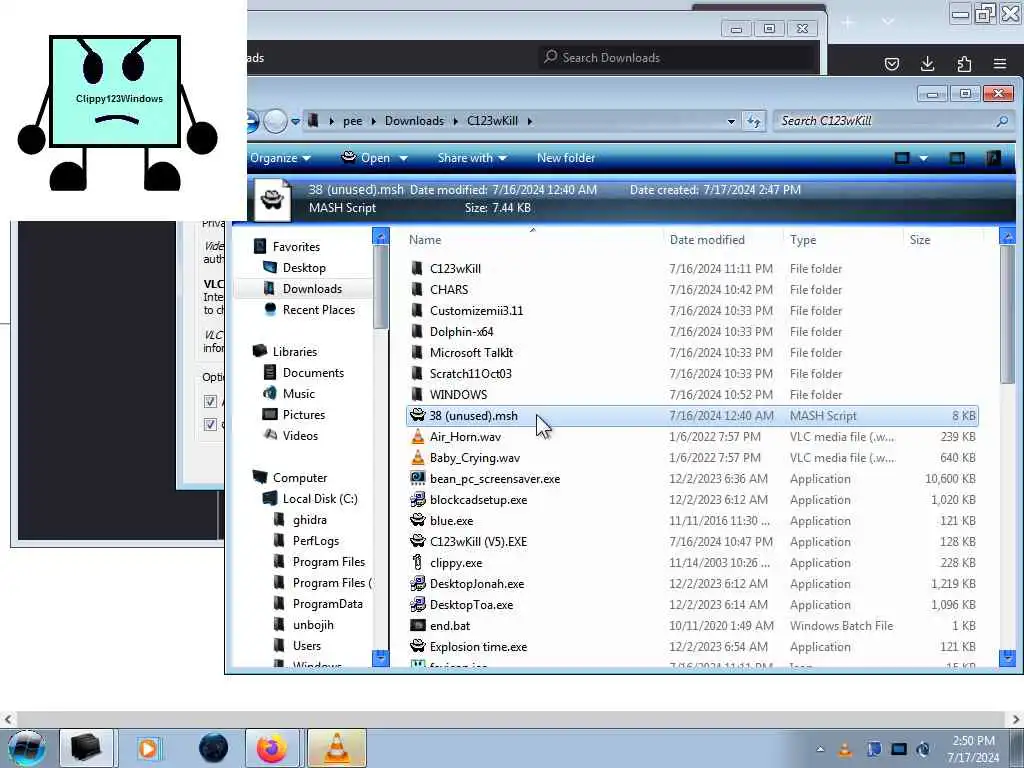This screenshot has width=1024, height=768.
Task: Expand the arrow after C123wKill breadcrumb
Action: [530, 121]
